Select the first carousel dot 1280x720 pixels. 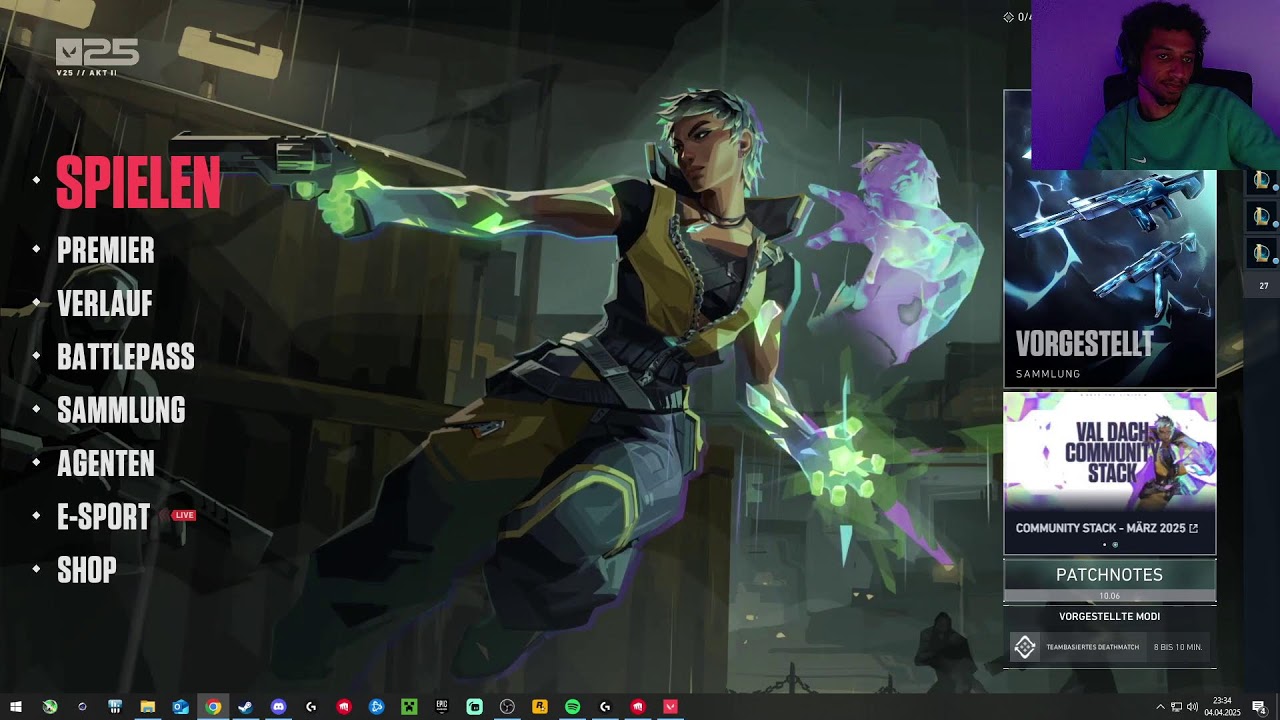tap(1105, 545)
